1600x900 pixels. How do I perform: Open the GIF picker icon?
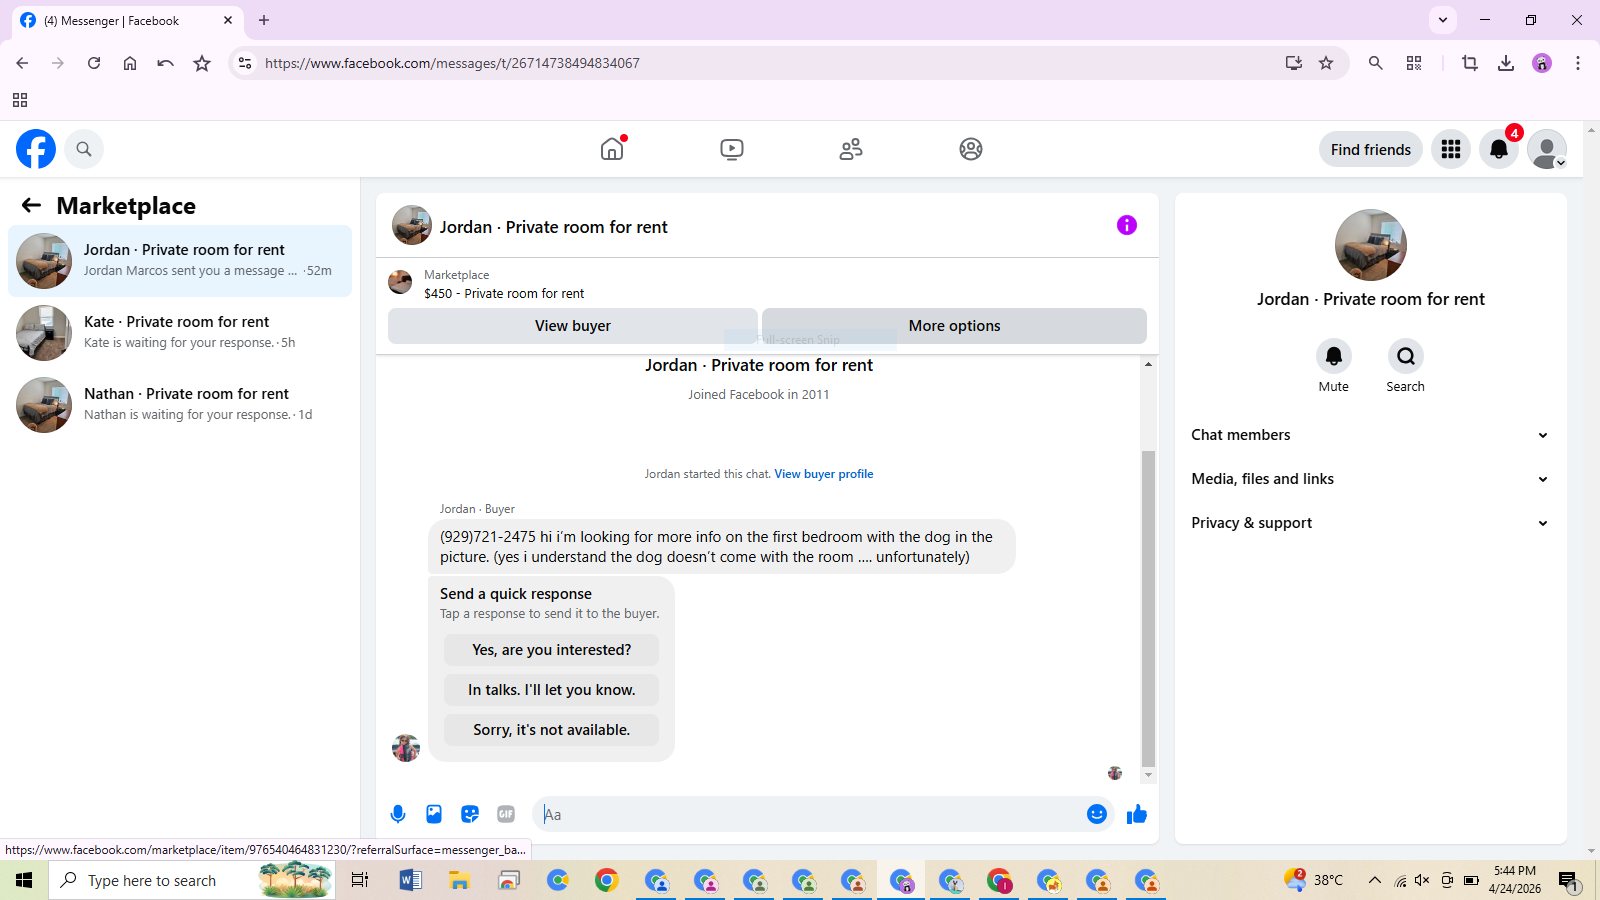point(506,814)
